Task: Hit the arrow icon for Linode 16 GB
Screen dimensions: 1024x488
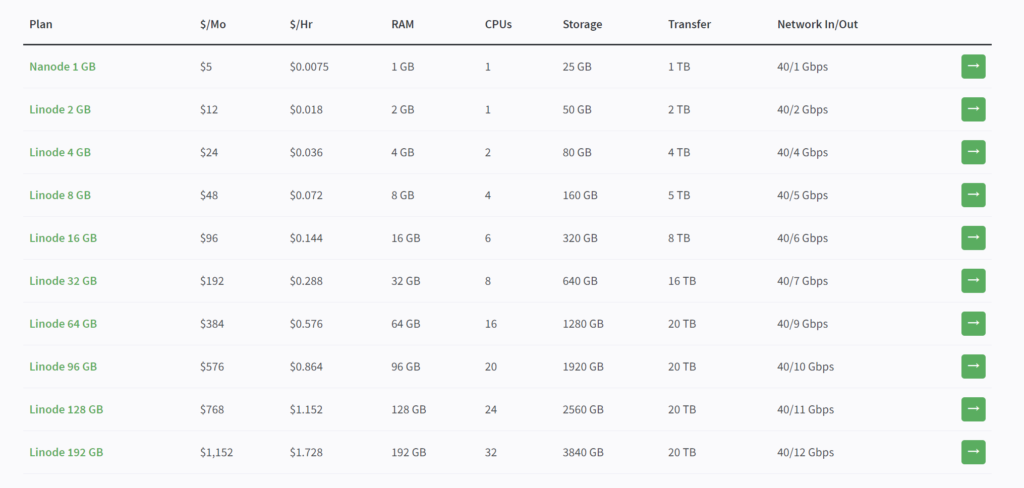Action: point(973,238)
